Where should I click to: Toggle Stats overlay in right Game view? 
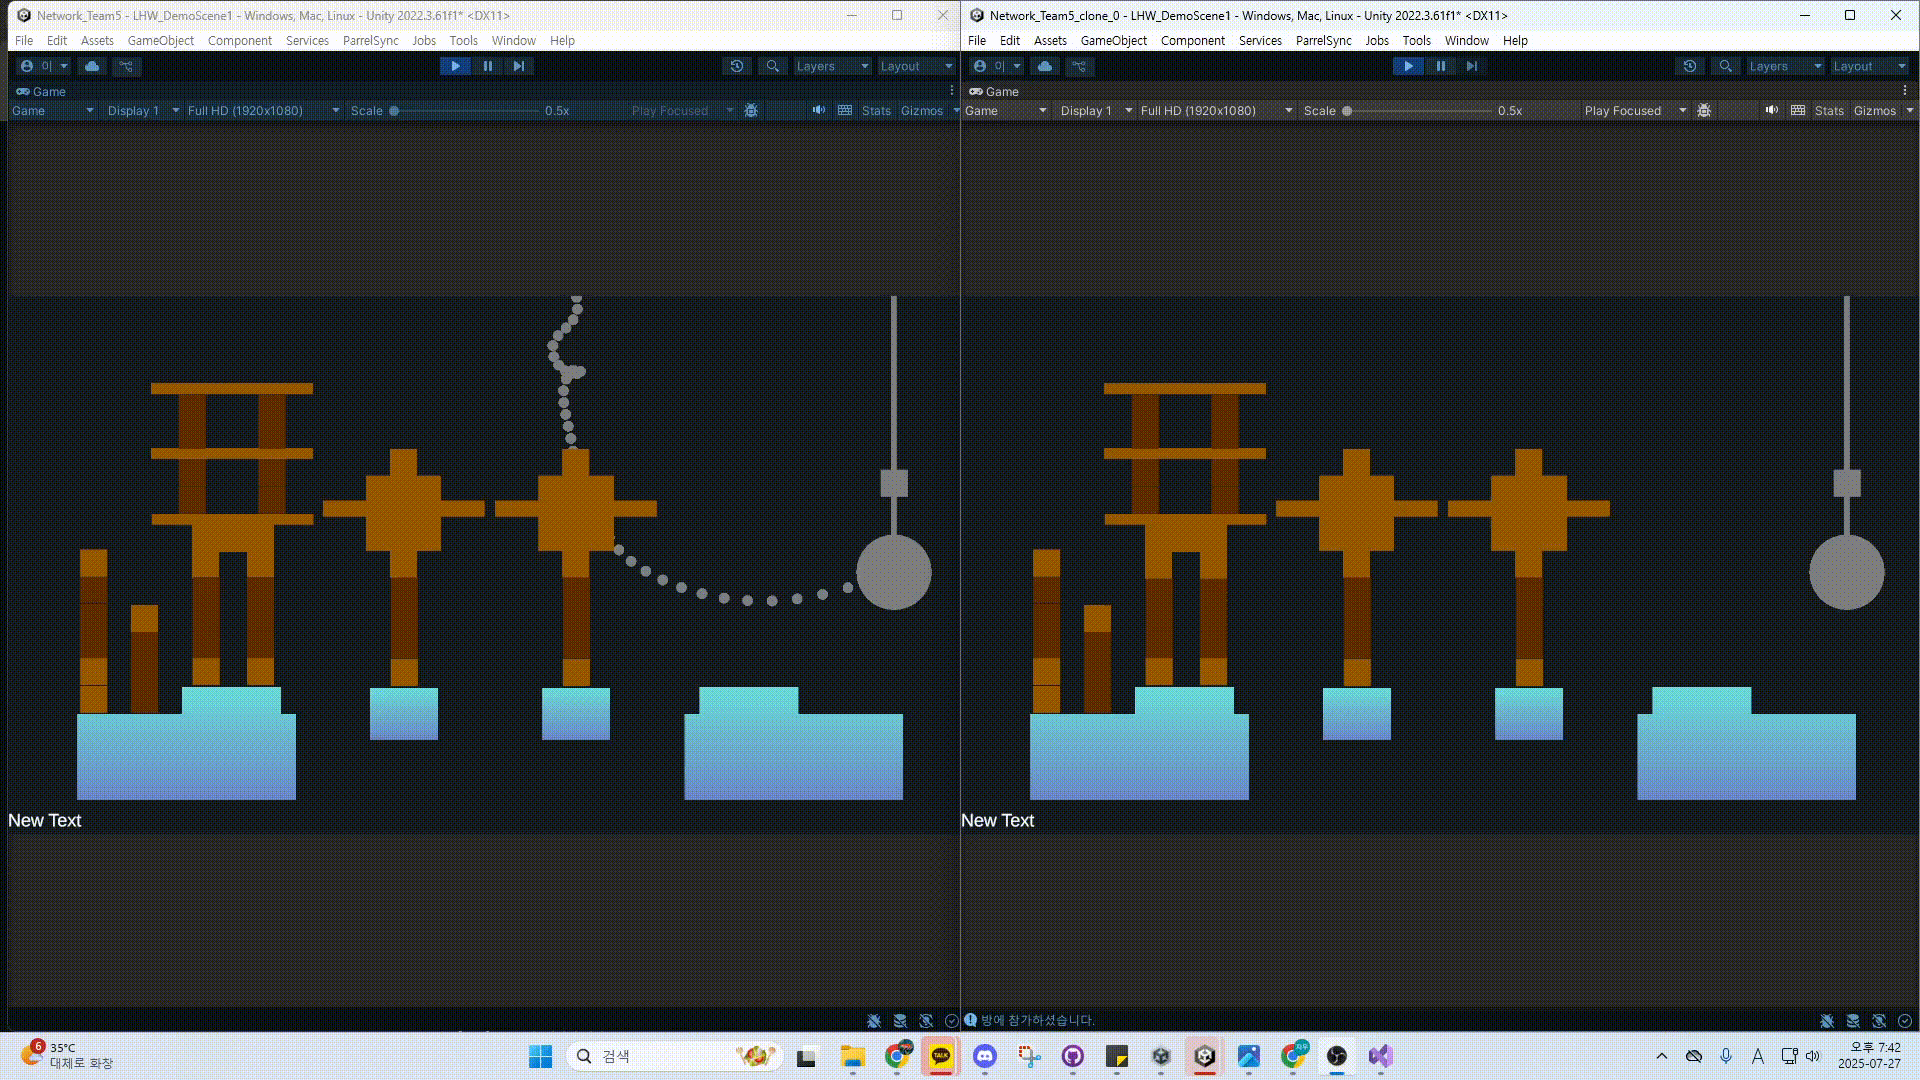1829,111
